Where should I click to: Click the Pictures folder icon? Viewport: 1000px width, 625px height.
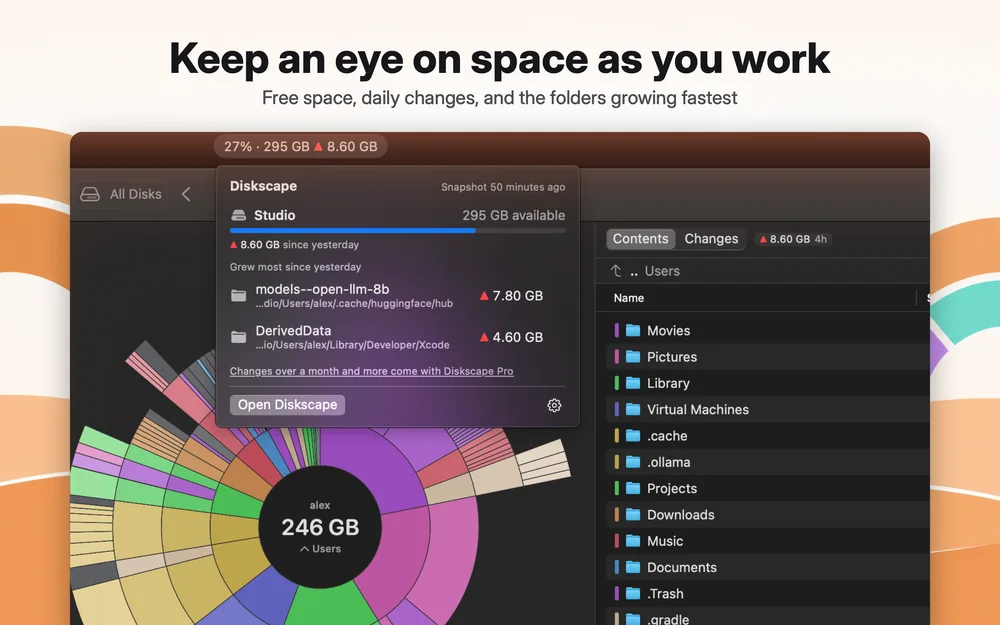coord(633,357)
